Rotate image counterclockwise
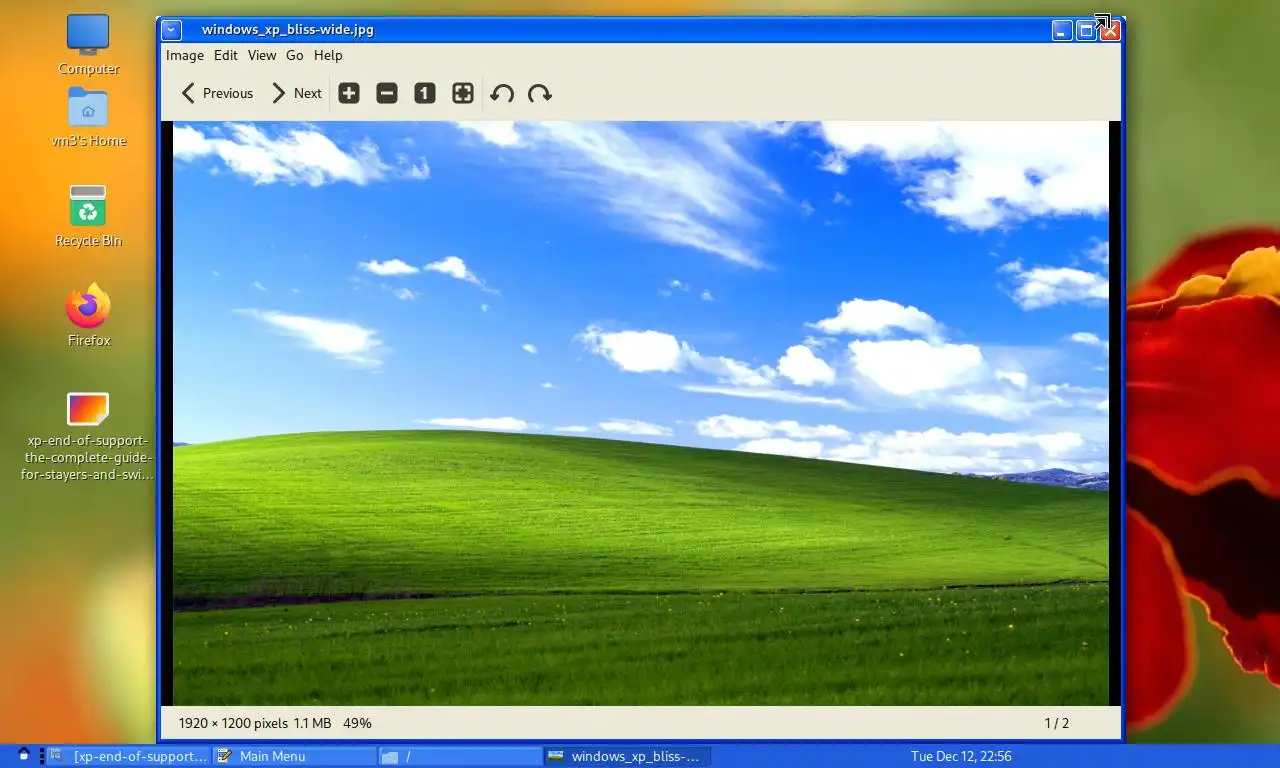 (x=502, y=93)
